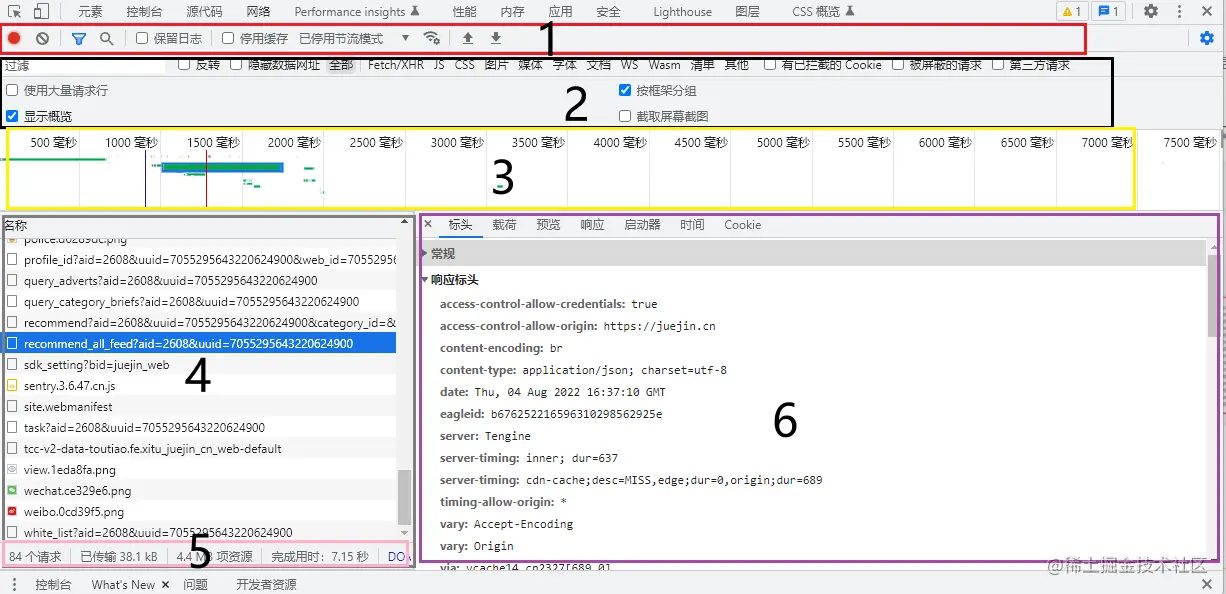Open the drawer three-dot menu
The height and width of the screenshot is (594, 1226).
14,584
